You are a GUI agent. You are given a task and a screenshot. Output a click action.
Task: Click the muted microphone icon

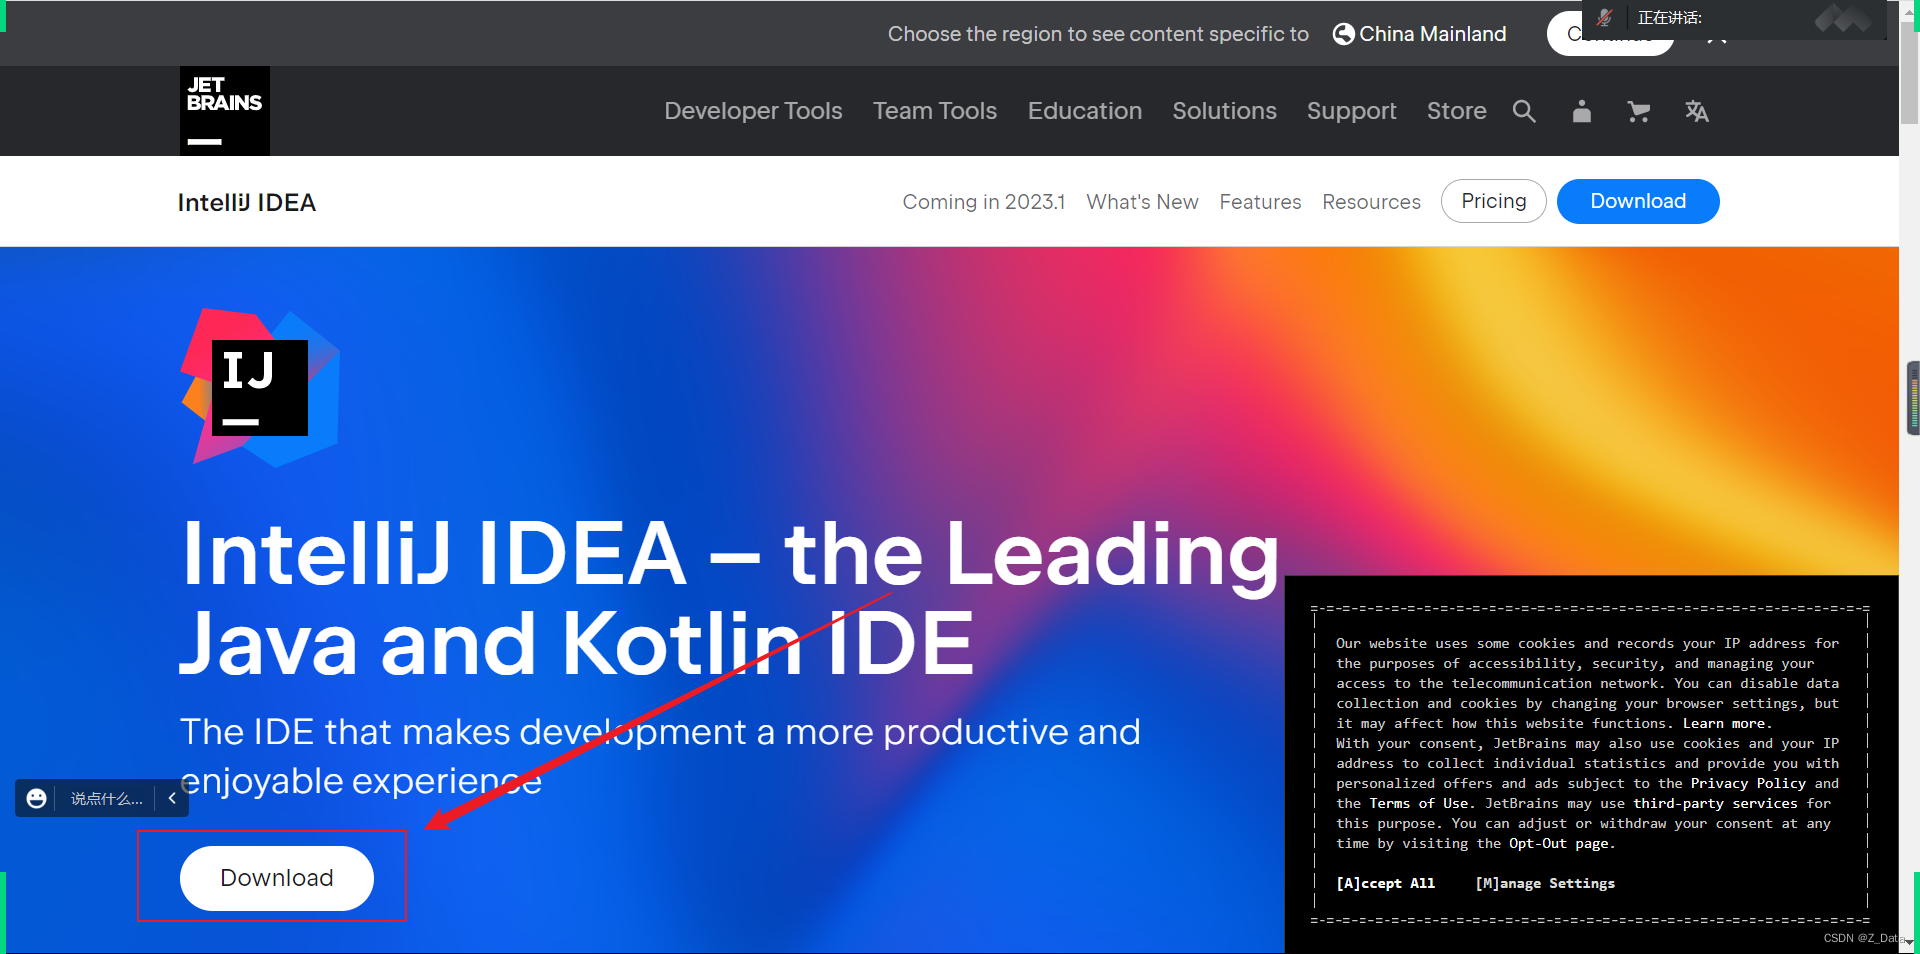click(1604, 17)
